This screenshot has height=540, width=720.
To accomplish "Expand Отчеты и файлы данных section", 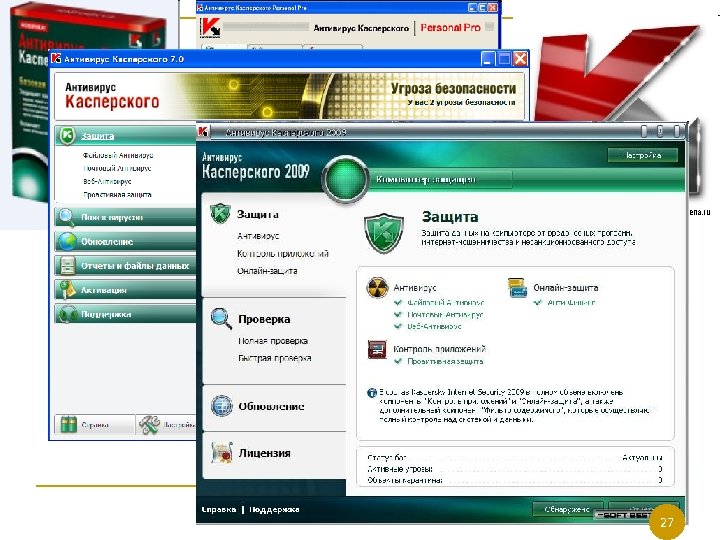I will pos(126,266).
